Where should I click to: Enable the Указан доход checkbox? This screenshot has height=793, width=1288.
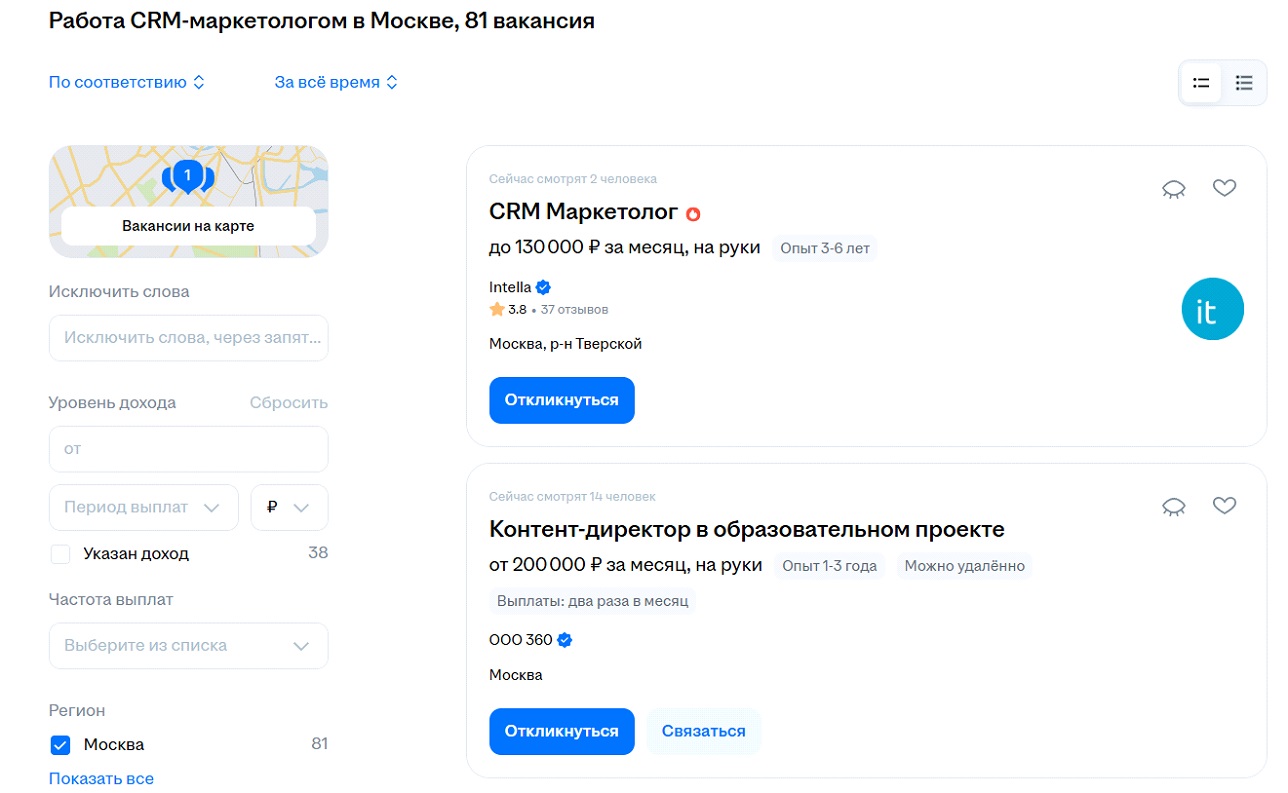(x=60, y=554)
